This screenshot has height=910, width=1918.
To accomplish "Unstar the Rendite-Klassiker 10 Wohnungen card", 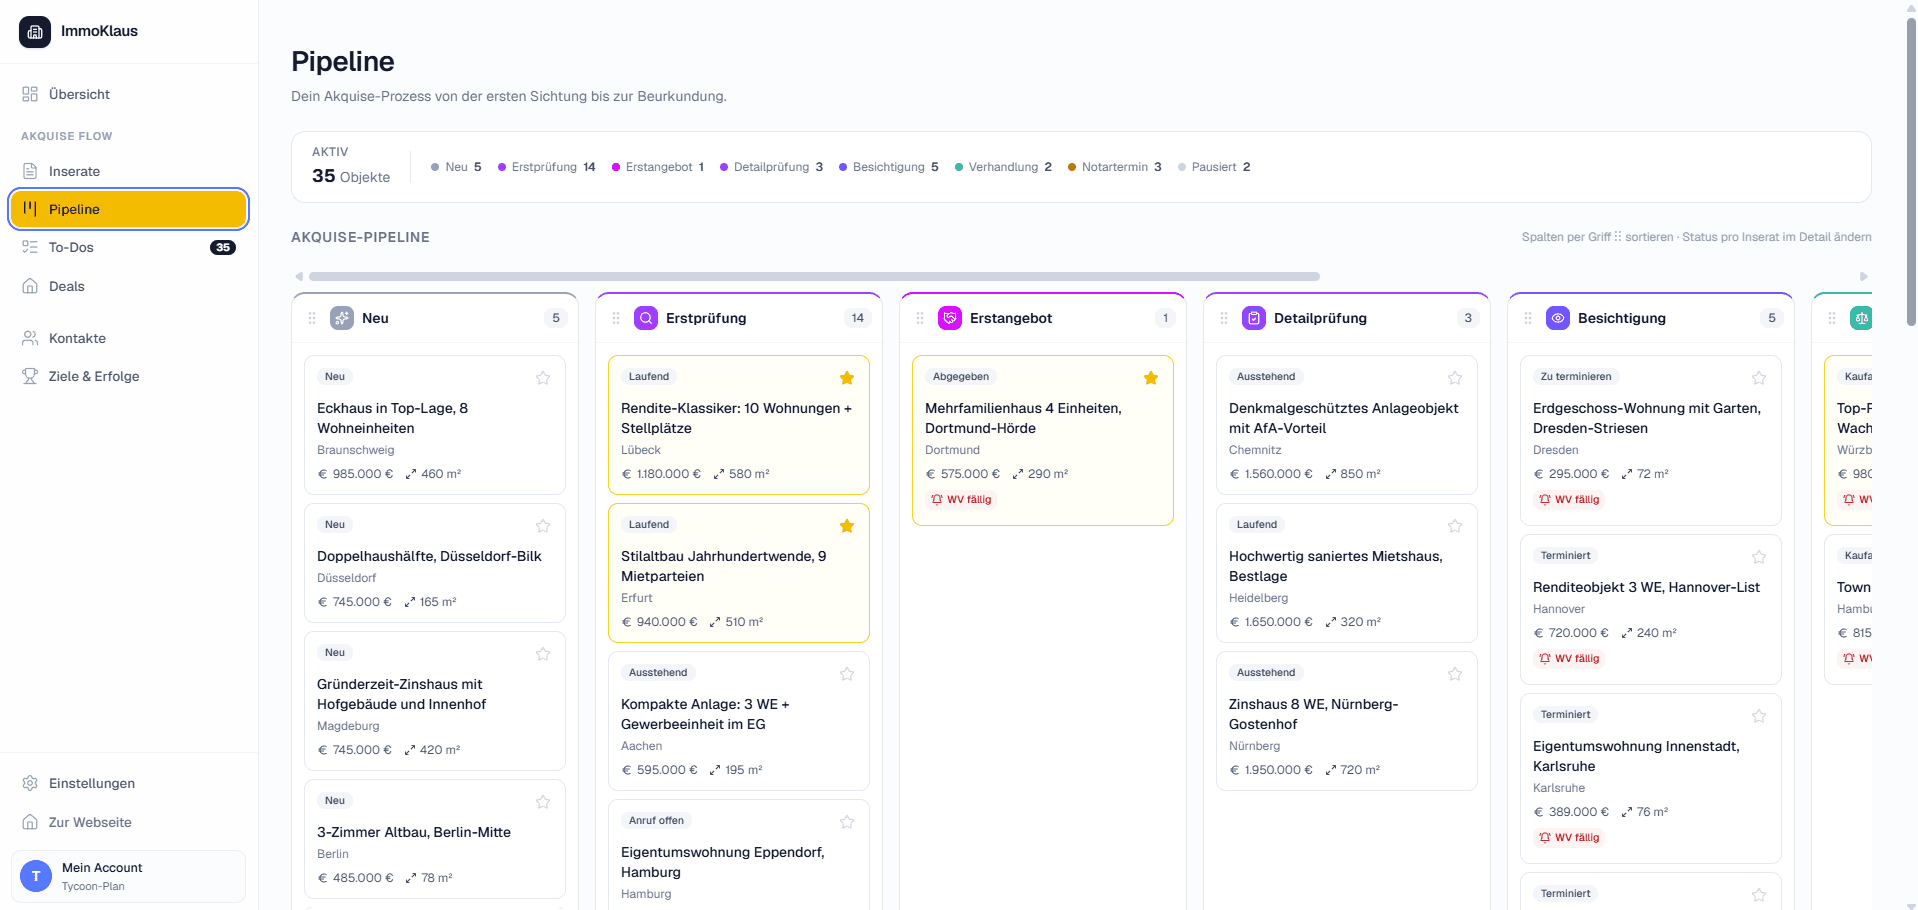I will pos(847,378).
